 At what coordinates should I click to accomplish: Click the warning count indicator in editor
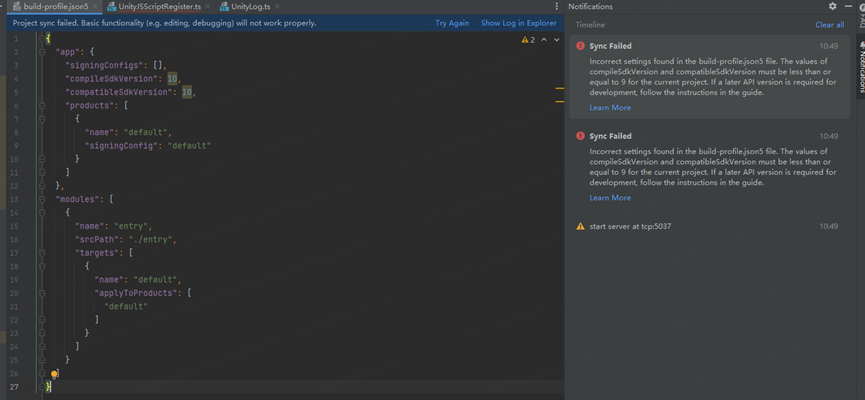click(528, 40)
